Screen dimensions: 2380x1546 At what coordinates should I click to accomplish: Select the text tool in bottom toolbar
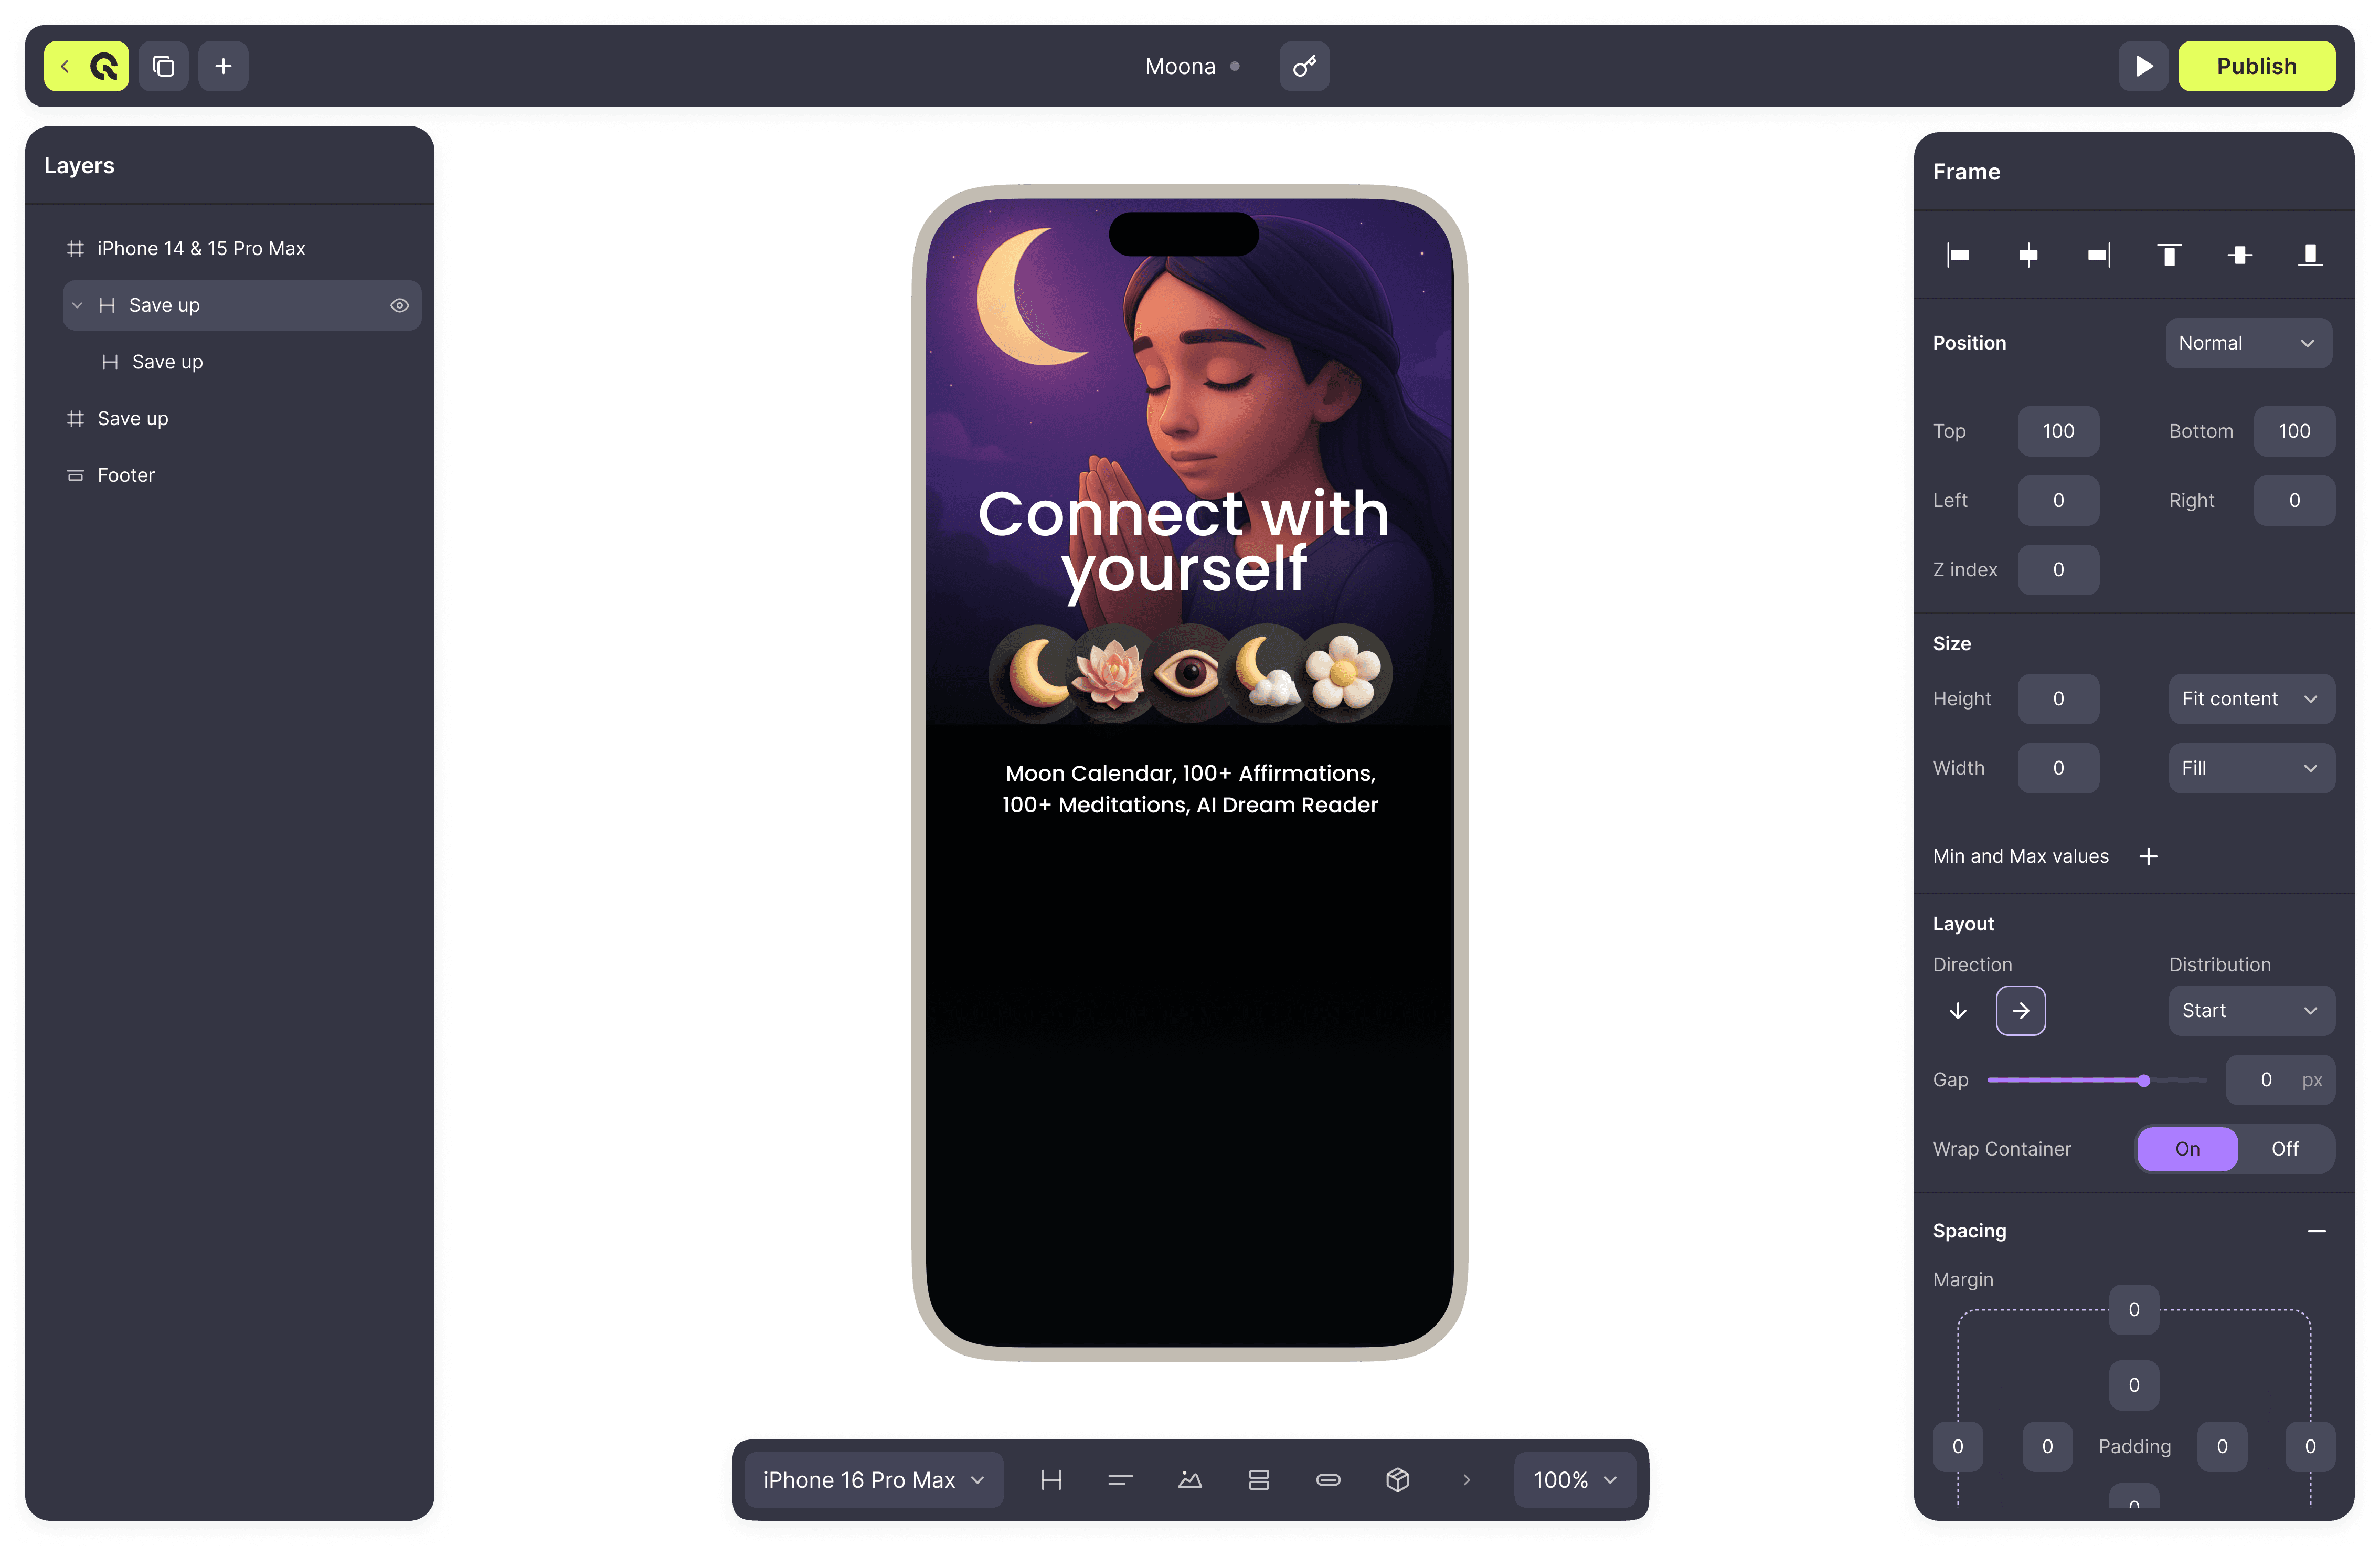(x=1120, y=1480)
